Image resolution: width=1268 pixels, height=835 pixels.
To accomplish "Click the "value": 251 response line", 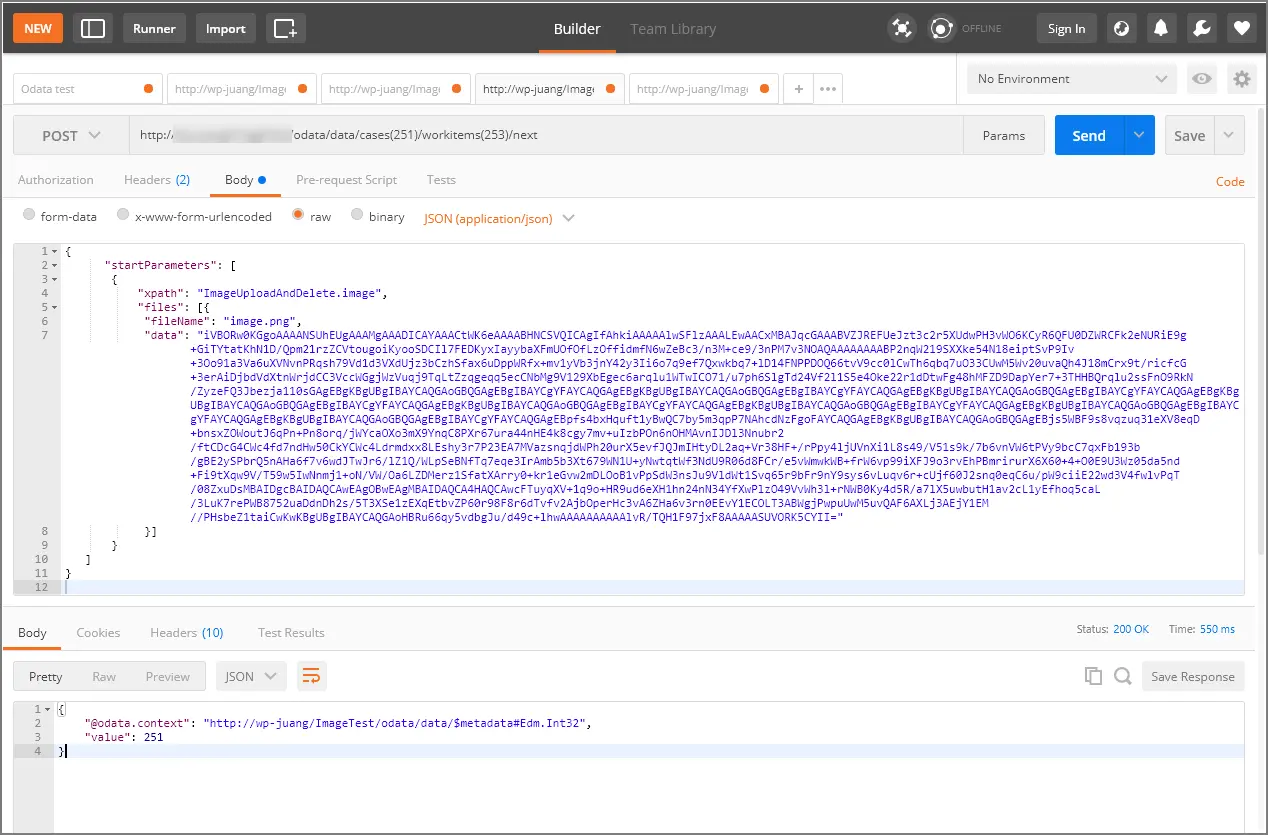I will pos(124,737).
